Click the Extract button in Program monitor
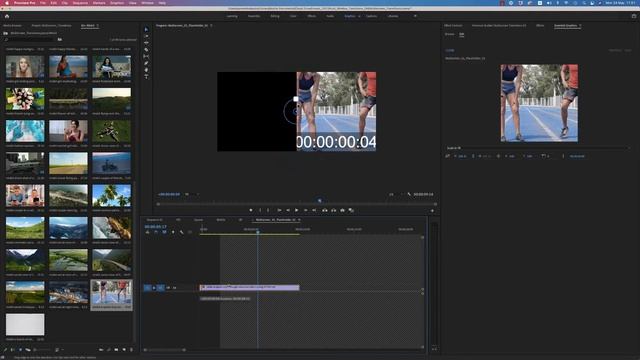This screenshot has width=640, height=360. 333,210
